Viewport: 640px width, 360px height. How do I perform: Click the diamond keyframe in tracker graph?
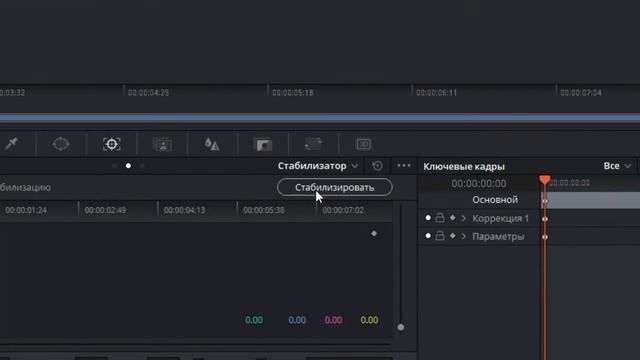374,233
